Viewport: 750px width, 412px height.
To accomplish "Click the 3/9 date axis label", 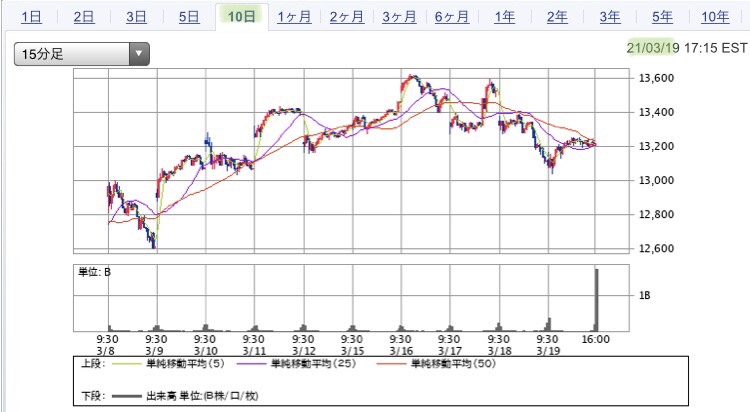I will click(x=154, y=351).
